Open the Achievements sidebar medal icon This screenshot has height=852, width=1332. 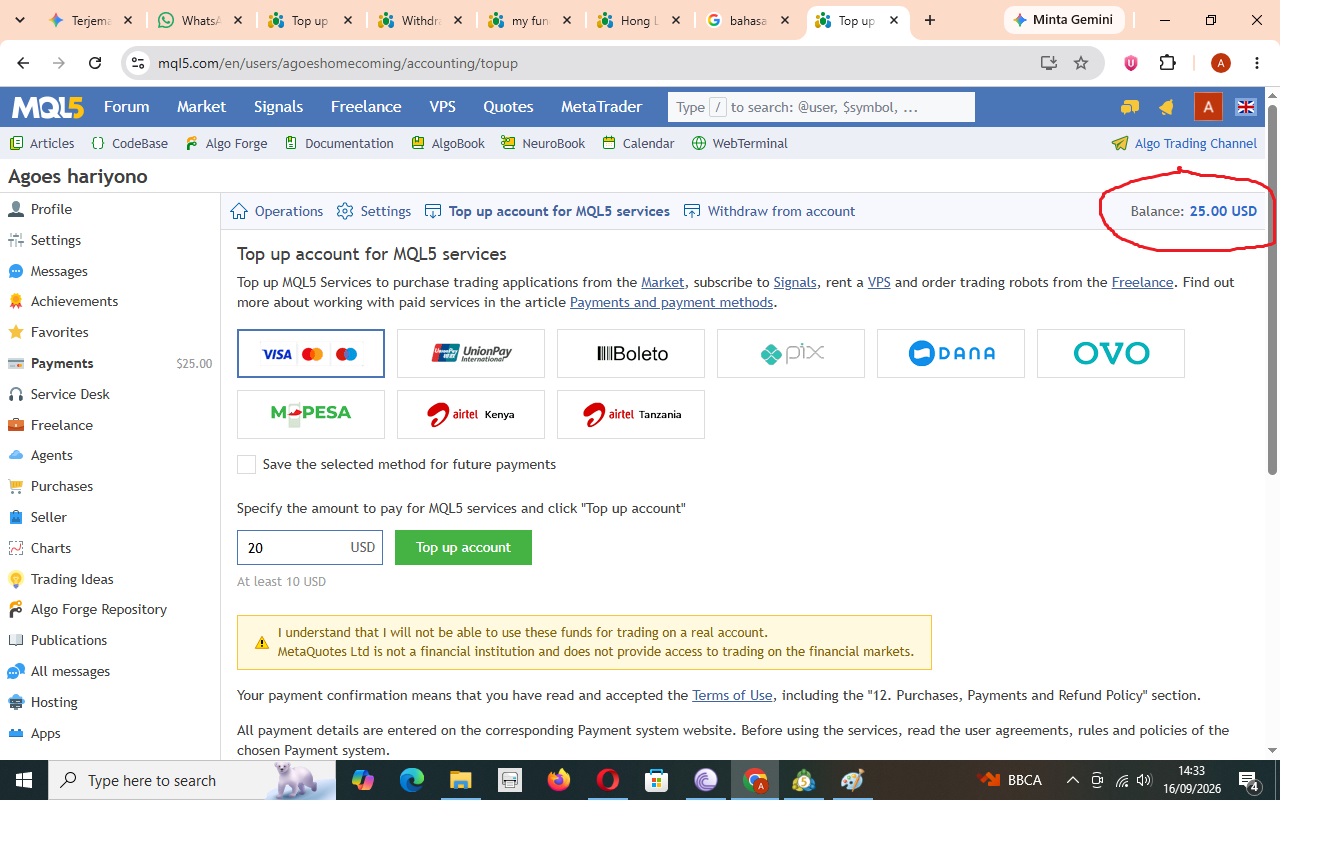pyautogui.click(x=15, y=301)
